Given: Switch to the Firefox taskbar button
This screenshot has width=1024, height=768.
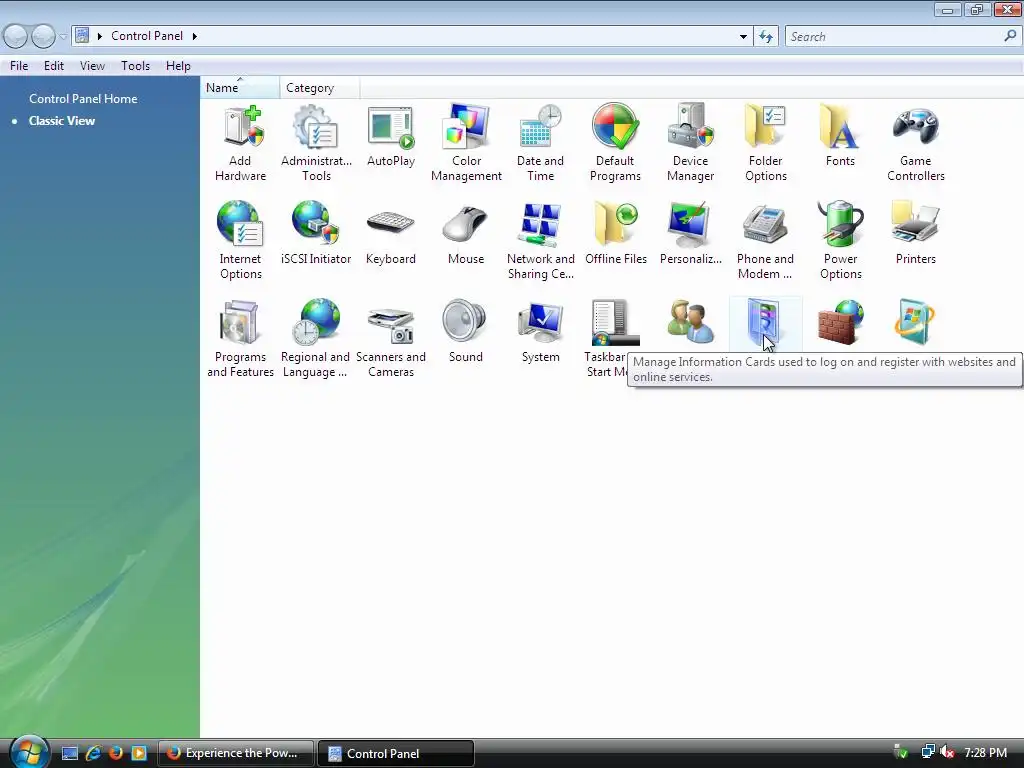Looking at the screenshot, I should [x=236, y=753].
